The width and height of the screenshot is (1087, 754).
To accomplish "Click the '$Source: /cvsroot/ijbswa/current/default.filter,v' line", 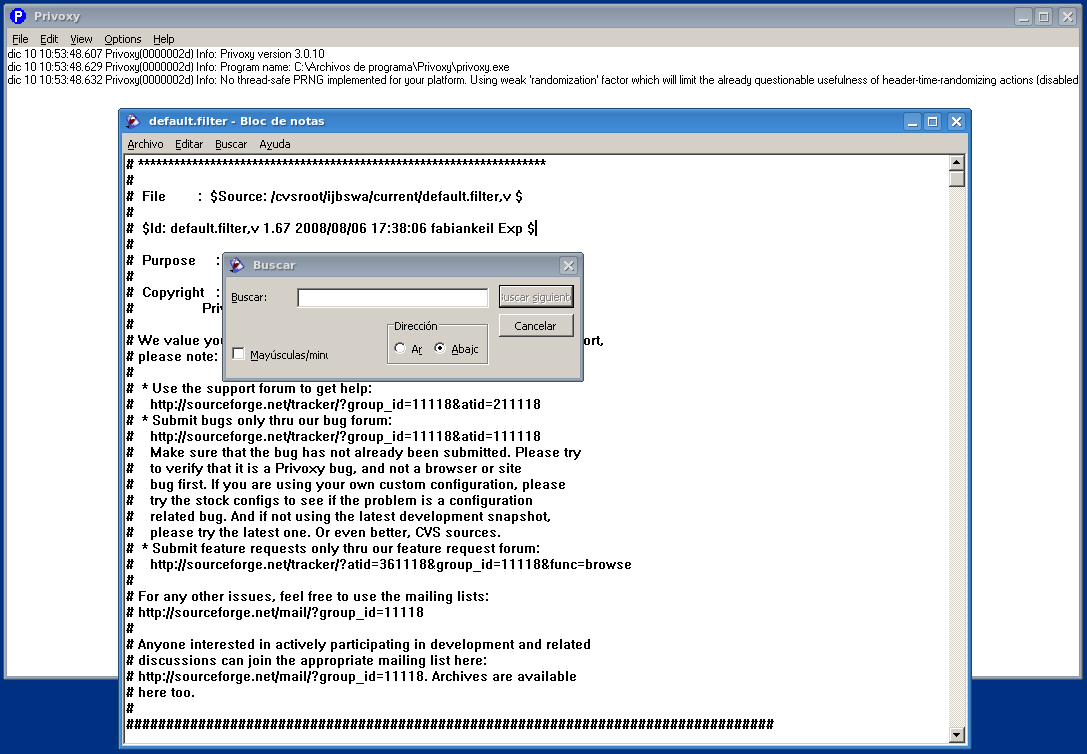I will [324, 197].
